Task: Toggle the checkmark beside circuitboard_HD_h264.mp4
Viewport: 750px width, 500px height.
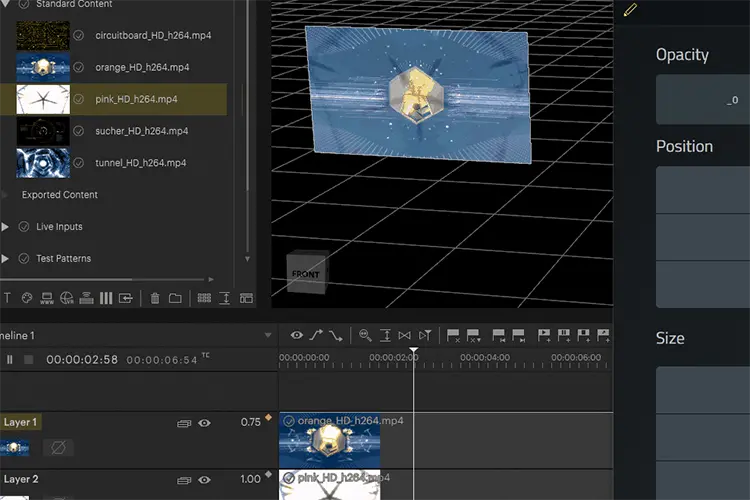Action: click(78, 35)
